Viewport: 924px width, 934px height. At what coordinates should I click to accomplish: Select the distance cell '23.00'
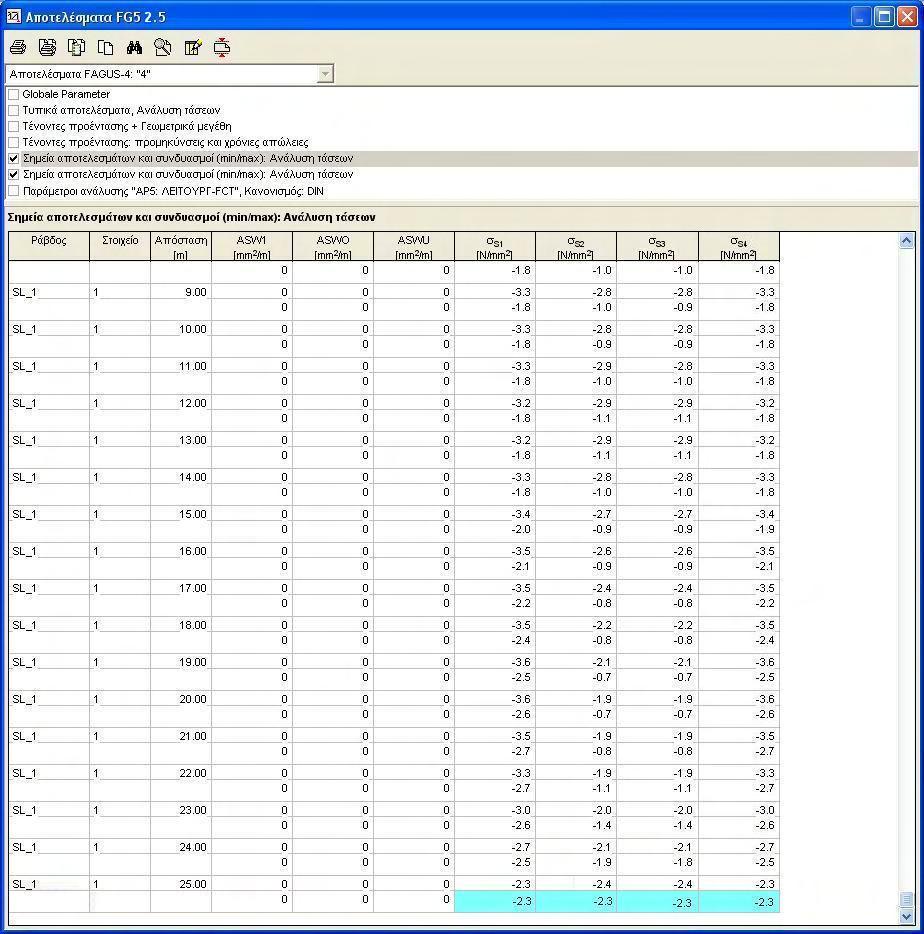[x=181, y=810]
